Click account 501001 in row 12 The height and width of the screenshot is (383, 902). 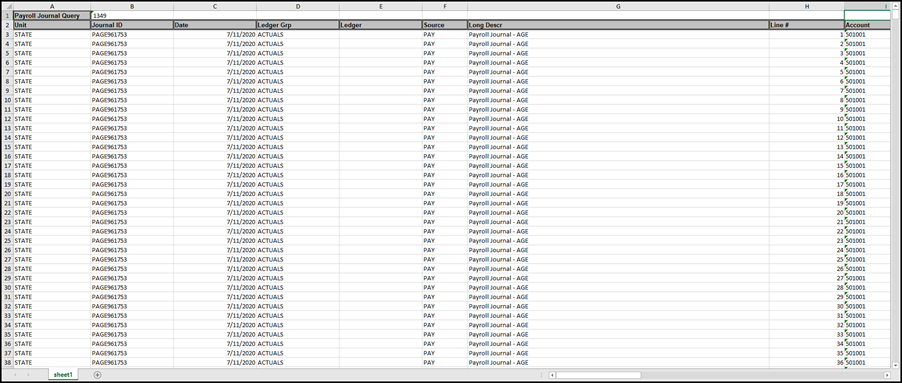tap(867, 118)
